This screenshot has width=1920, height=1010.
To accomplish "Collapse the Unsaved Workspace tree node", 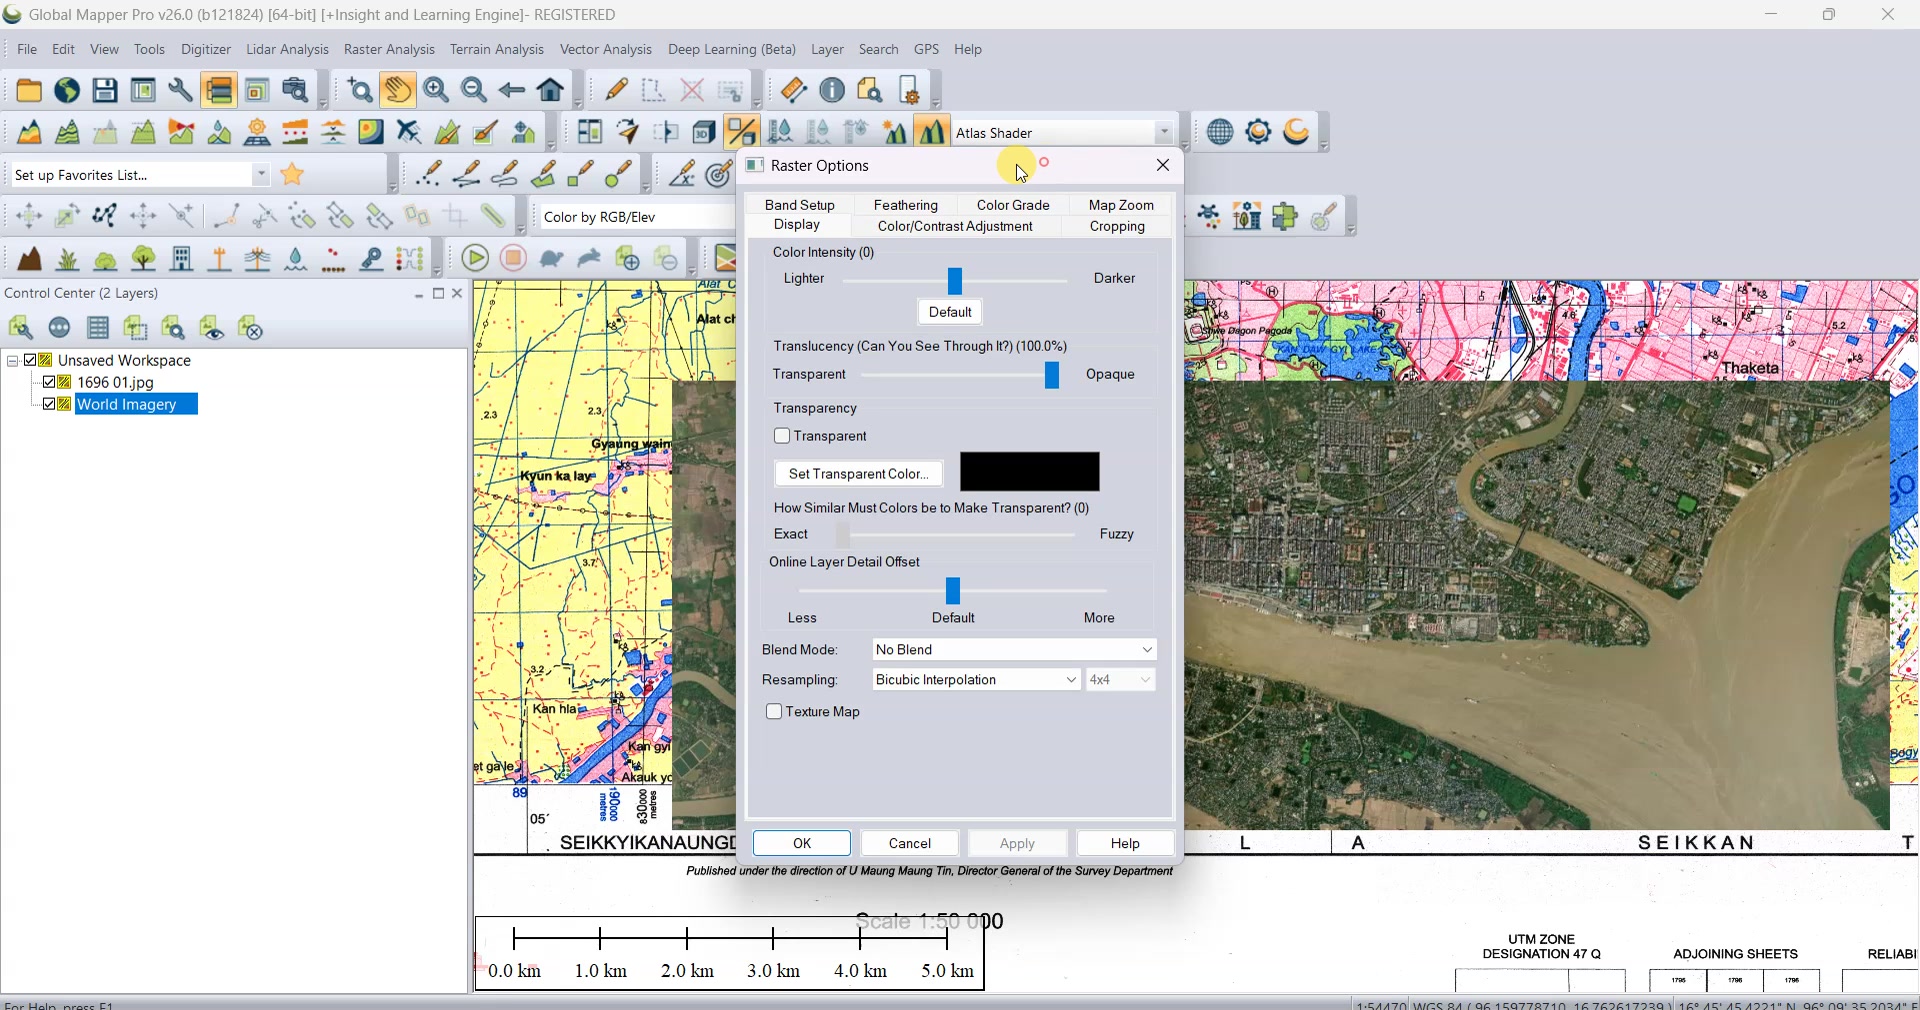I will coord(12,360).
